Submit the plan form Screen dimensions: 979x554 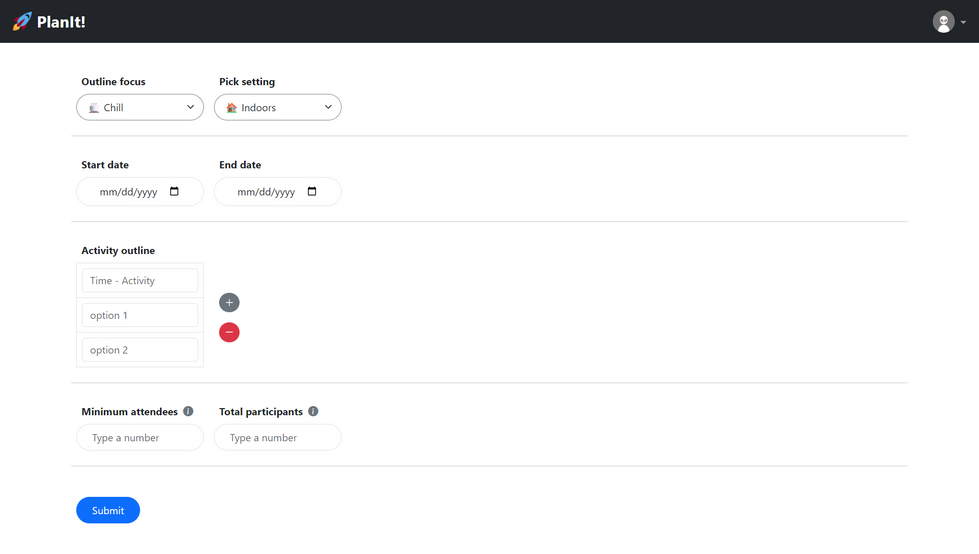[x=108, y=510]
